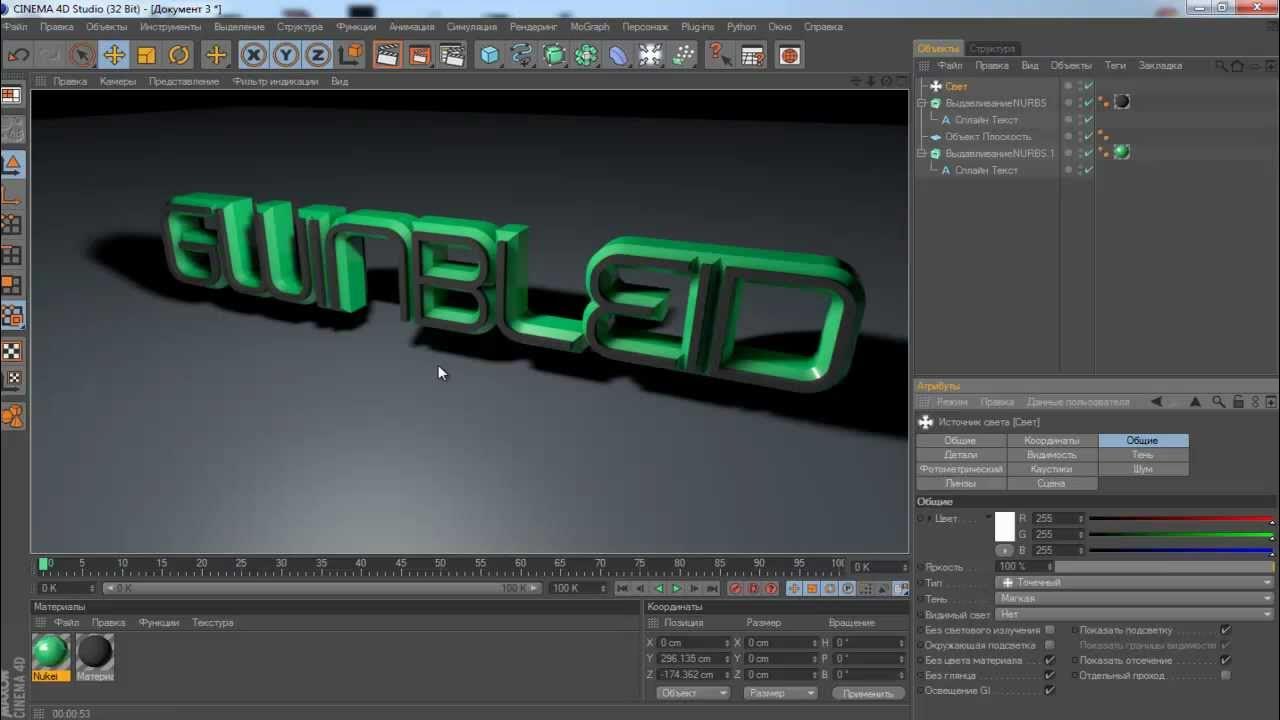The width and height of the screenshot is (1280, 720).
Task: Open the scene environment objects icon
Action: pyautogui.click(x=651, y=56)
